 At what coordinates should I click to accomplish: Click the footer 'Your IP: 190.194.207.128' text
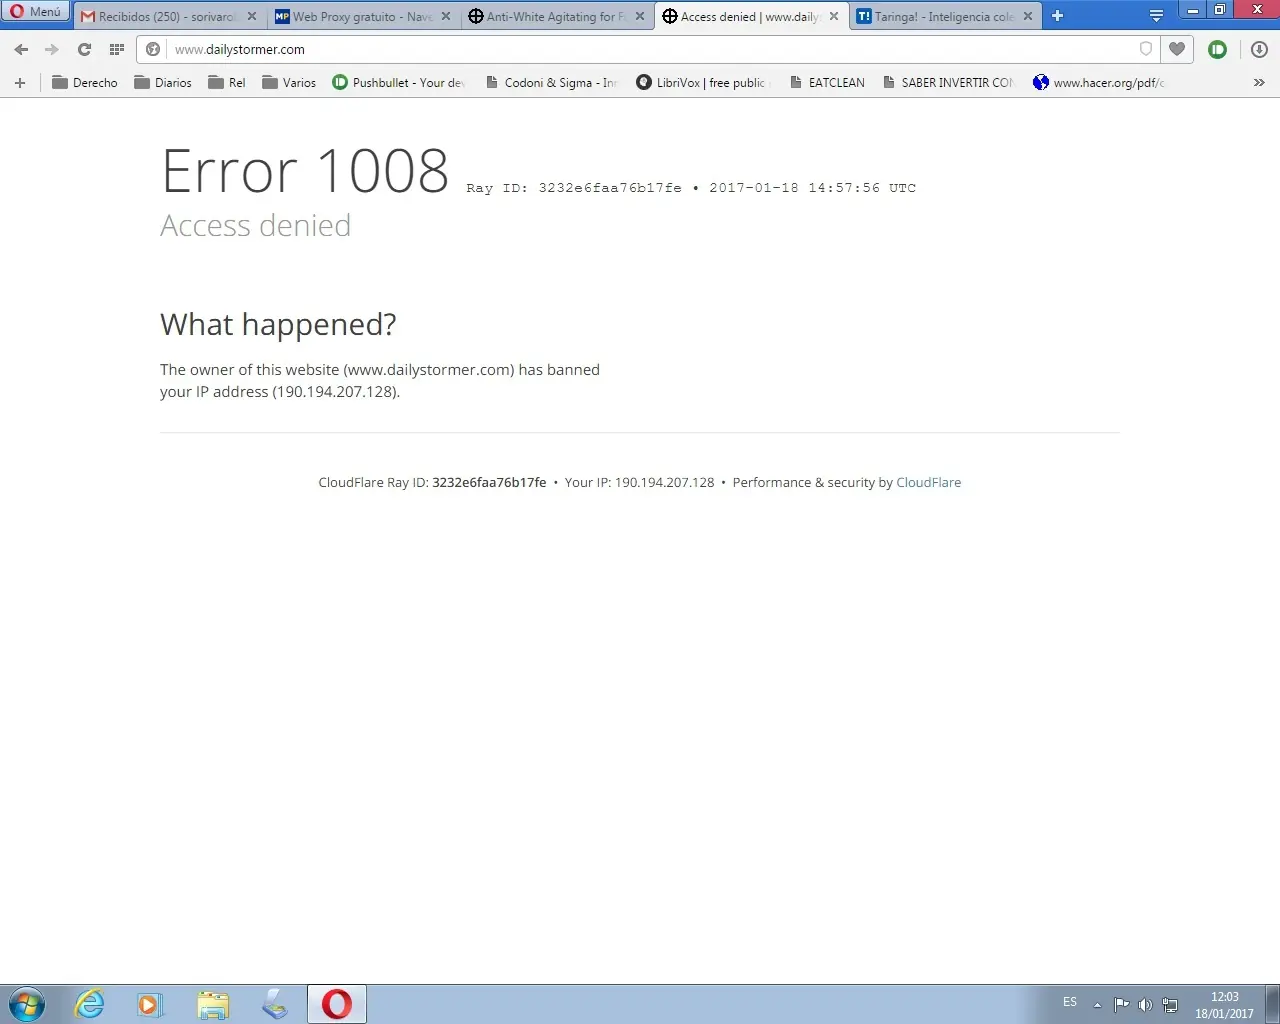tap(639, 482)
